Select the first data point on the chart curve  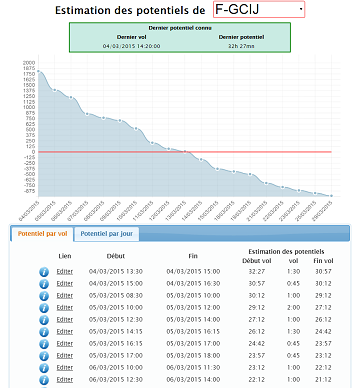tap(39, 71)
